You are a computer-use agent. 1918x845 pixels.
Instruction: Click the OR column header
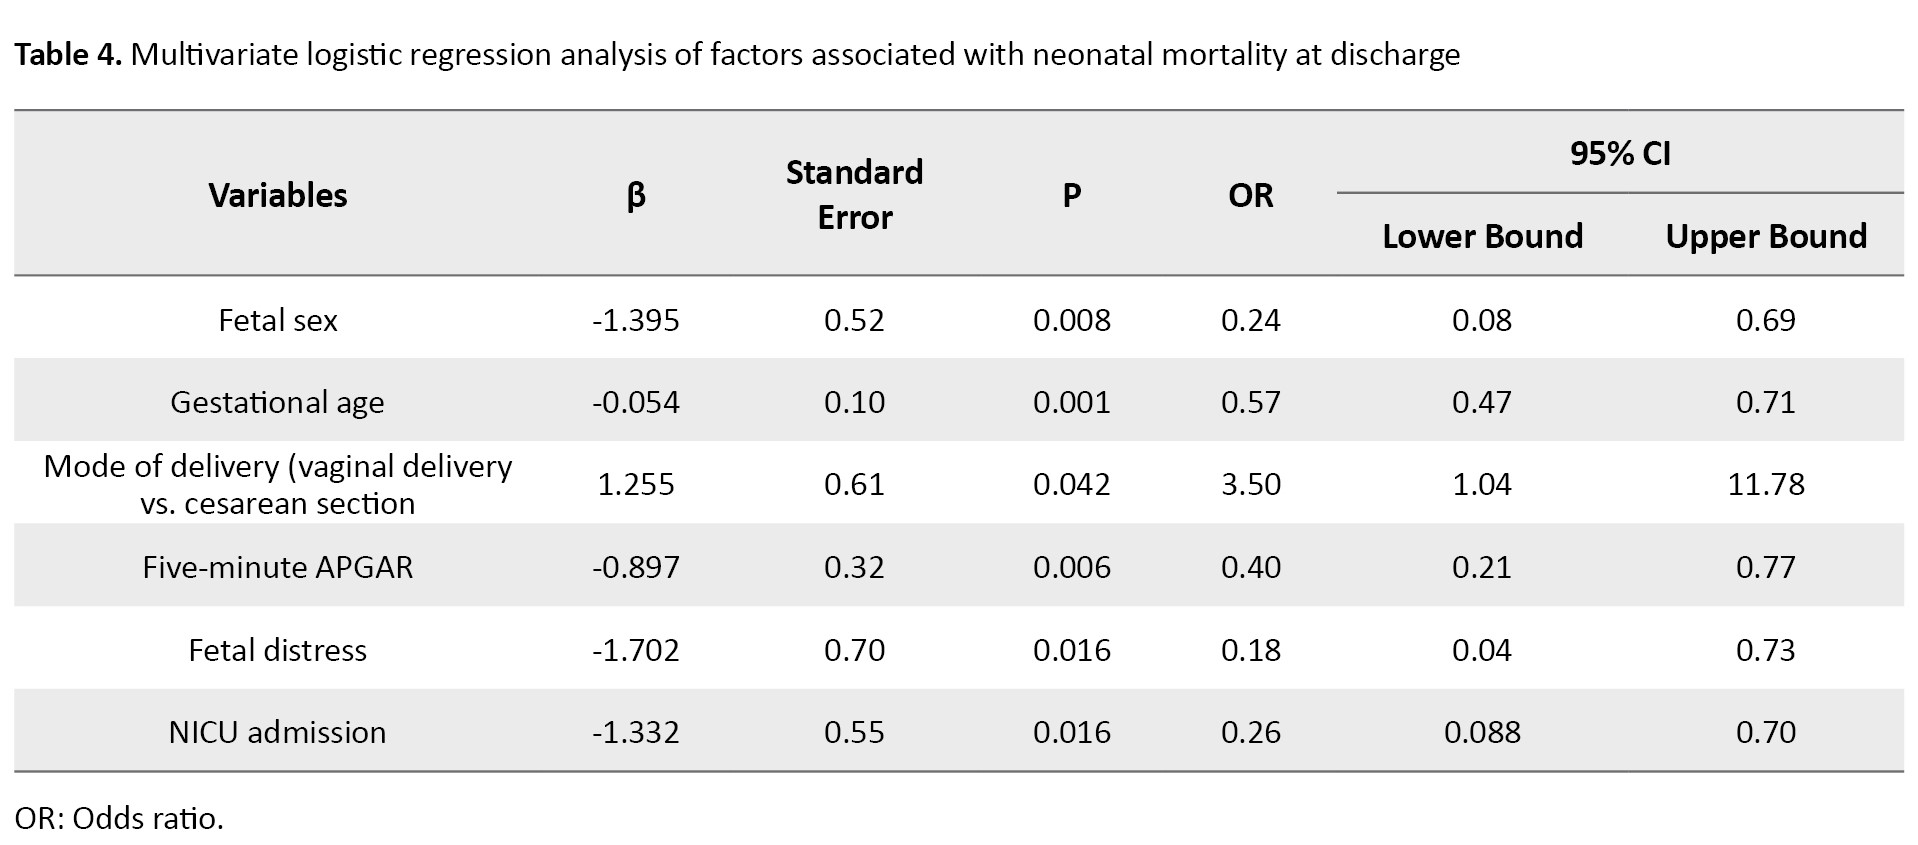pos(1250,195)
